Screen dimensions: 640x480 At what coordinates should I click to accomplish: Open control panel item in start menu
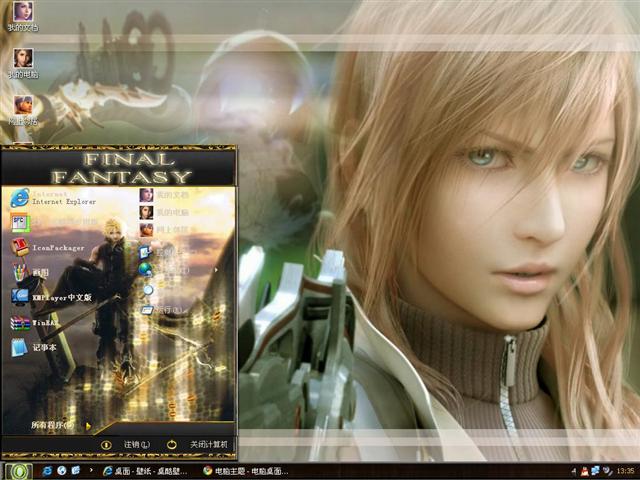pos(162,252)
